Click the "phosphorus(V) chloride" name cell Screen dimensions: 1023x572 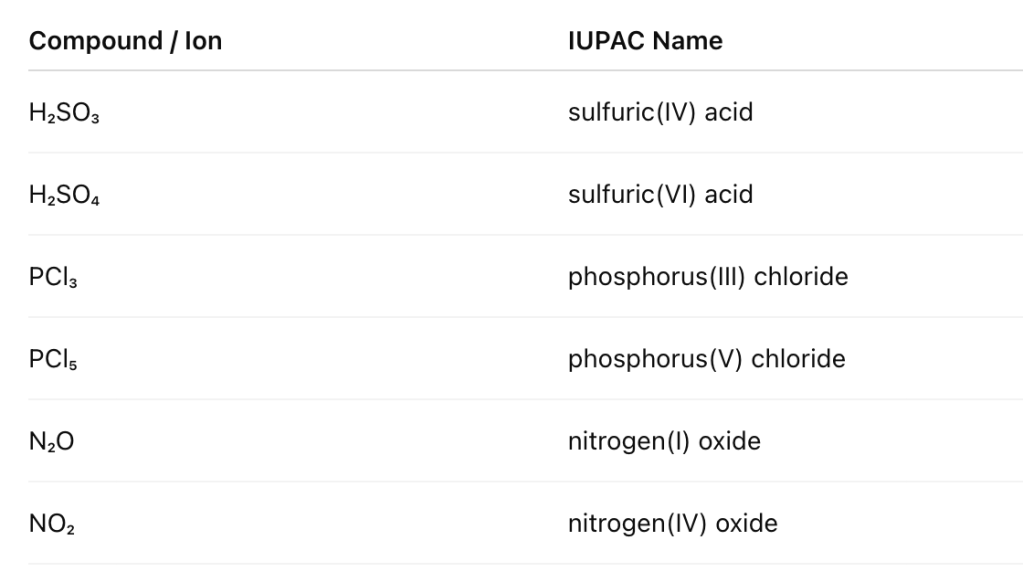(x=706, y=358)
